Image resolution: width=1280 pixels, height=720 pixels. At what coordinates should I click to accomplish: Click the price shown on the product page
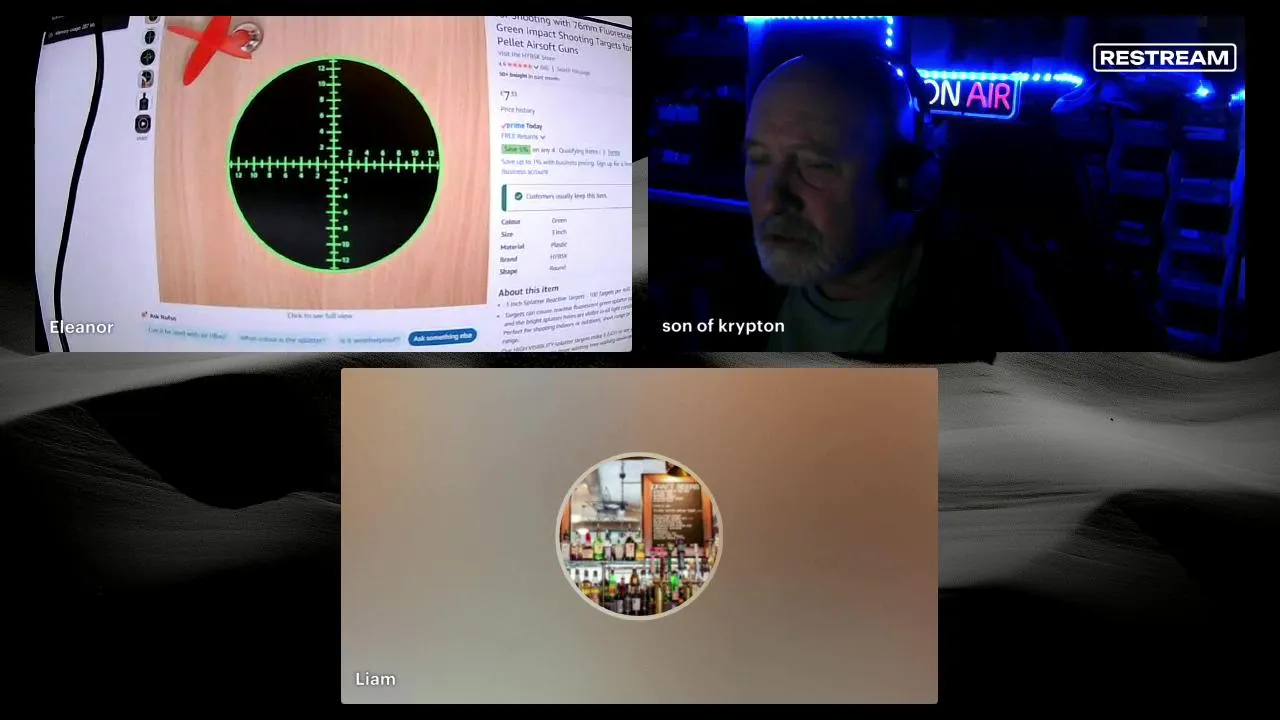509,95
